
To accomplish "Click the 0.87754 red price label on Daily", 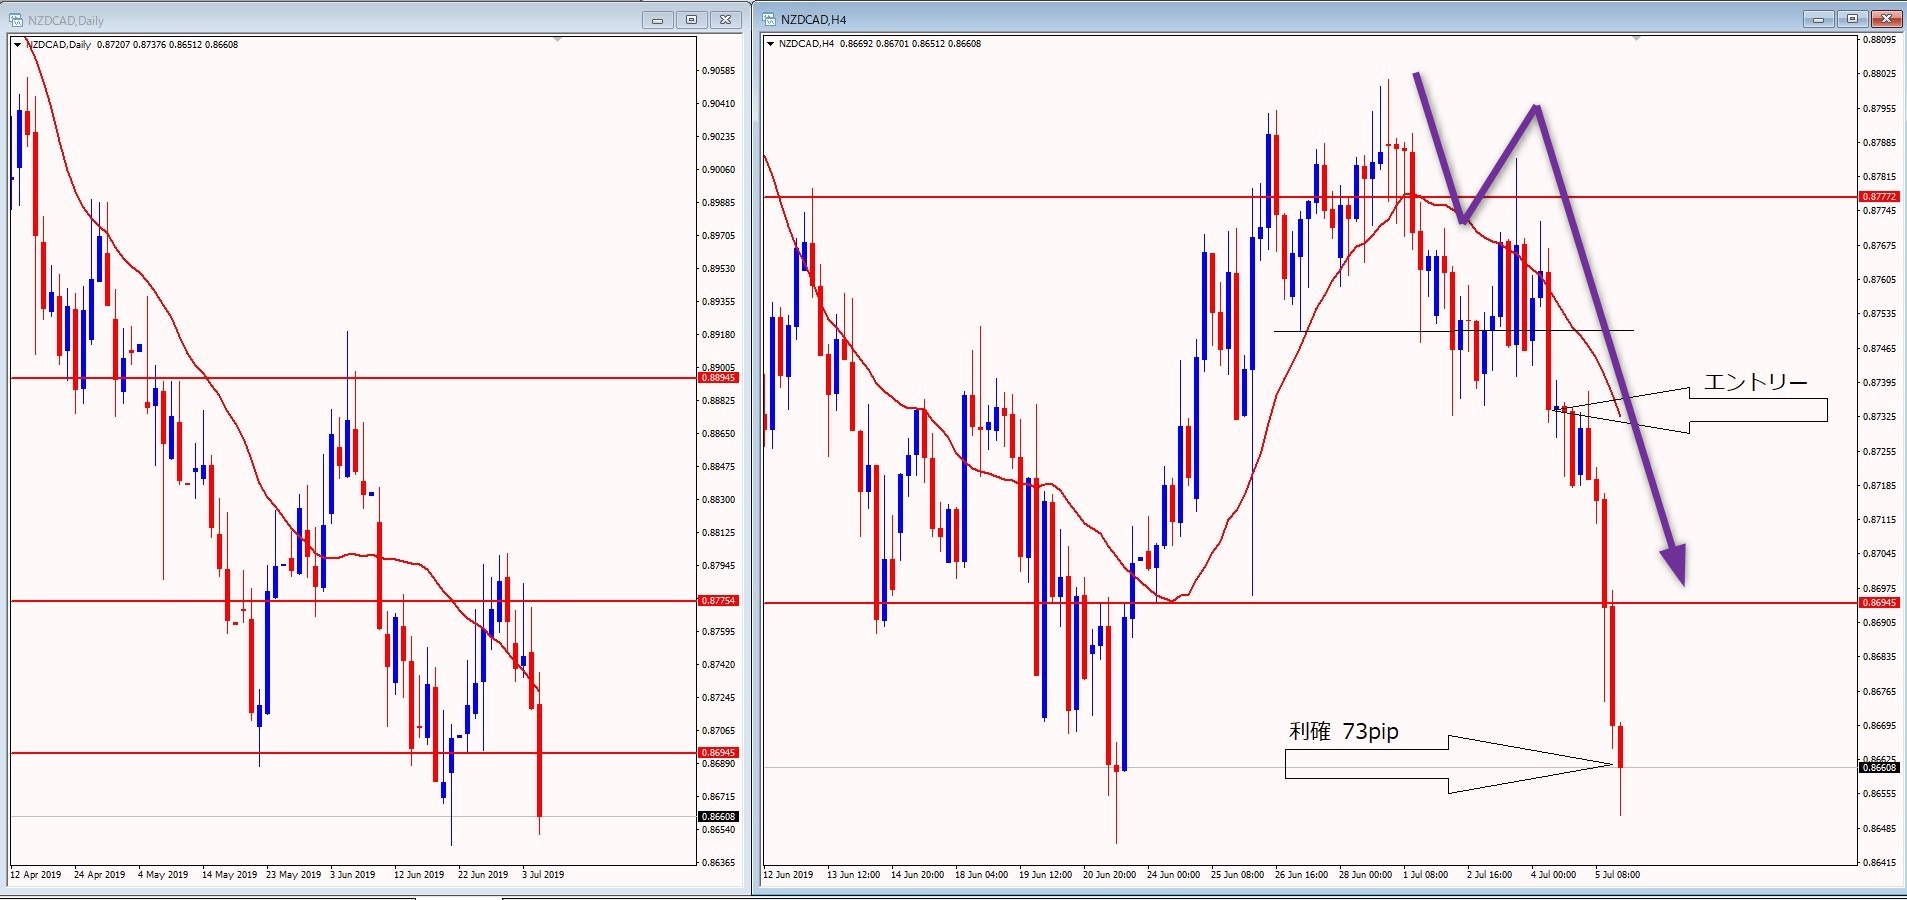I will (717, 601).
